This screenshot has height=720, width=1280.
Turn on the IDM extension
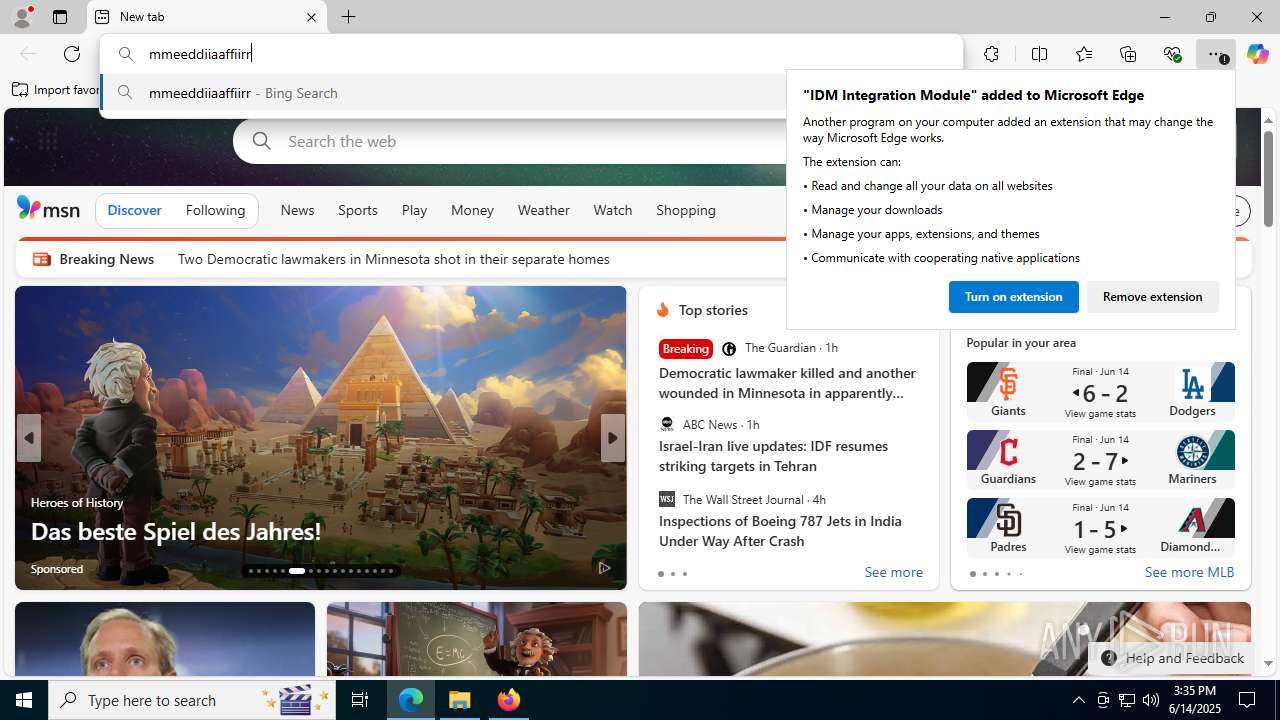pos(1013,297)
